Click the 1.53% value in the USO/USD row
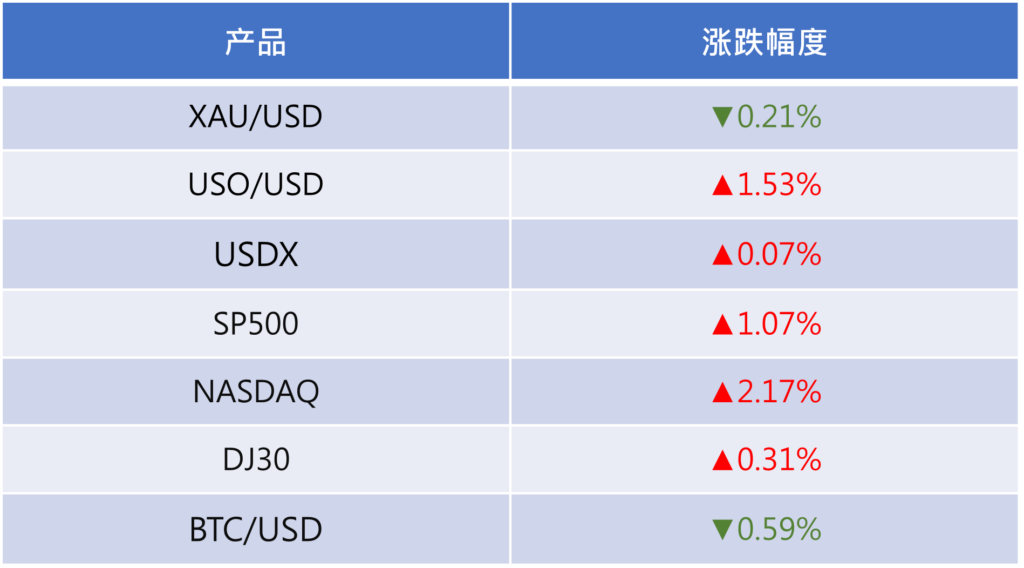1024x568 pixels. (779, 185)
